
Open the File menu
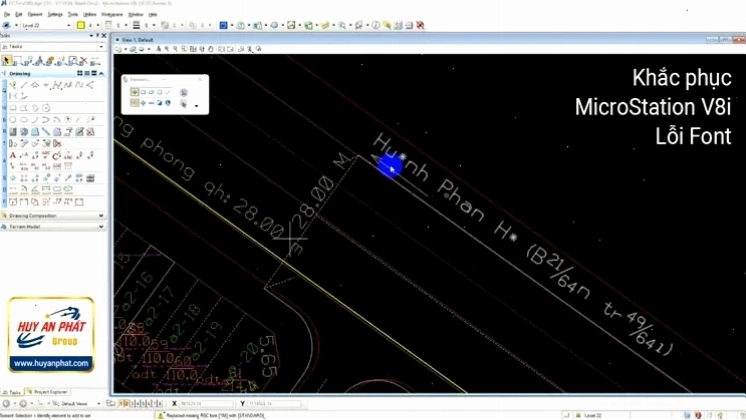[7, 15]
